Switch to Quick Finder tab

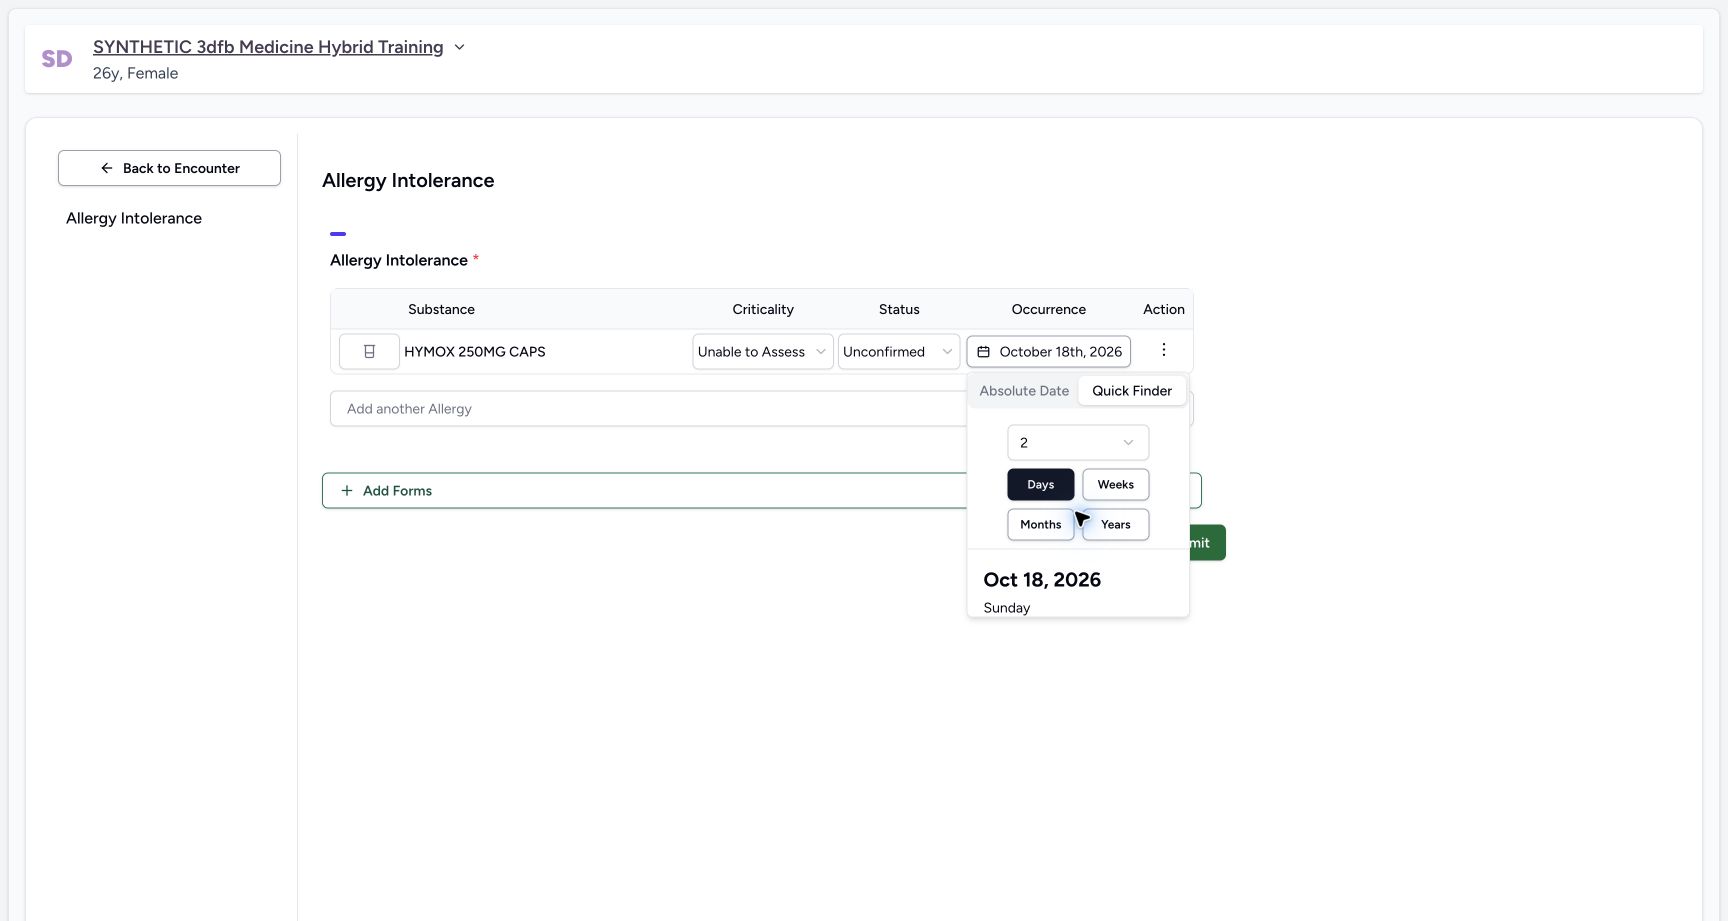[x=1132, y=391]
